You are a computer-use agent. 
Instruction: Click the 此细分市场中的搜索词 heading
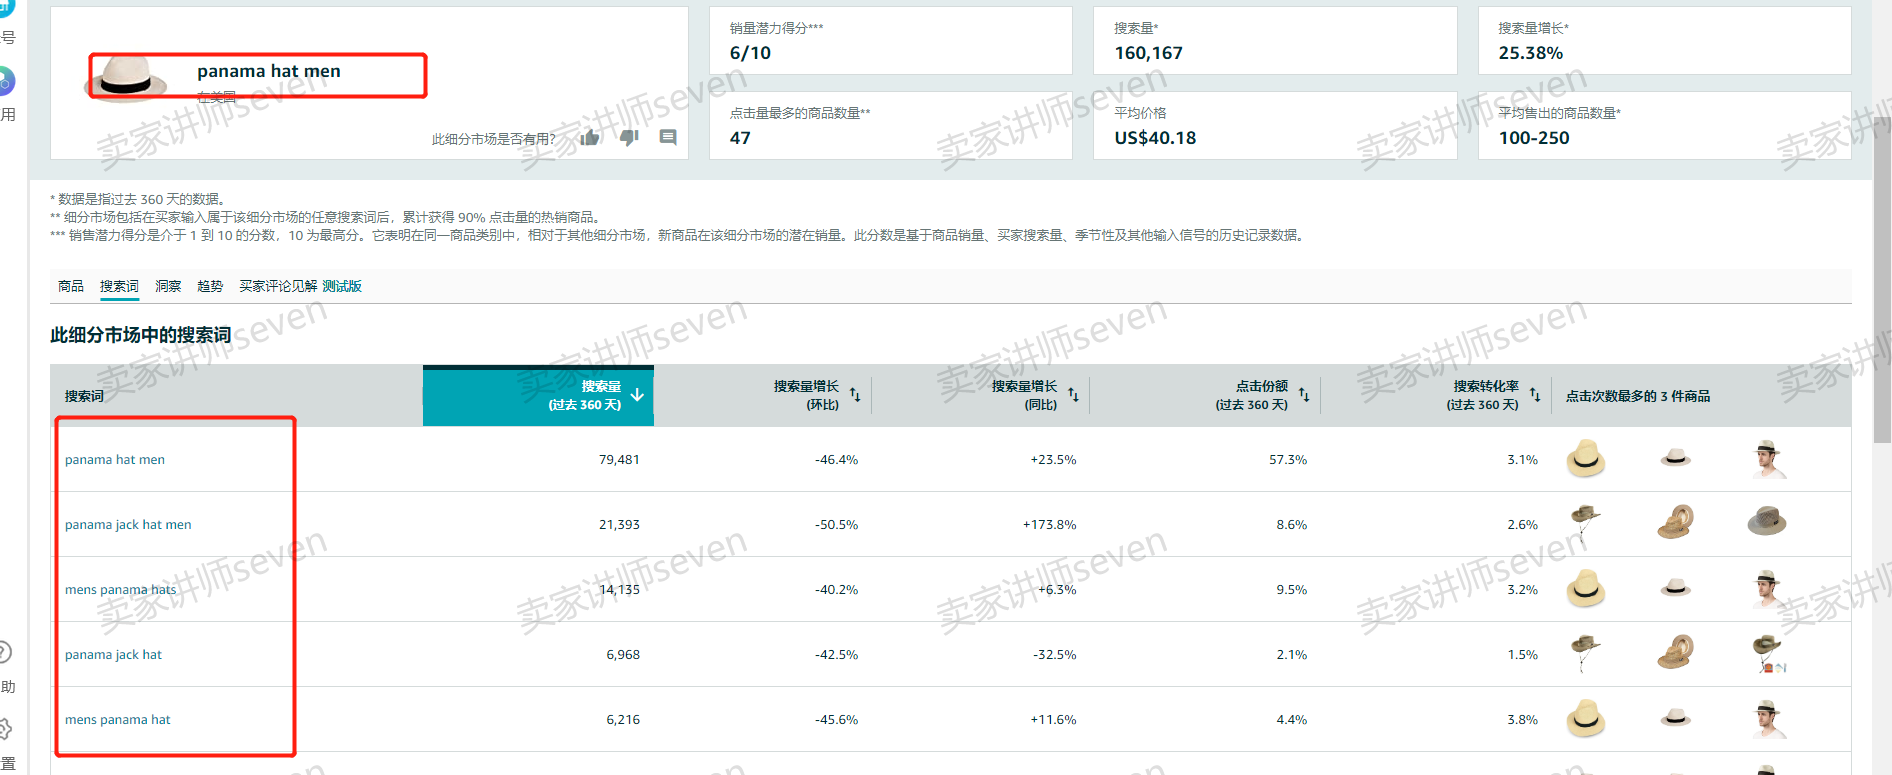[141, 335]
